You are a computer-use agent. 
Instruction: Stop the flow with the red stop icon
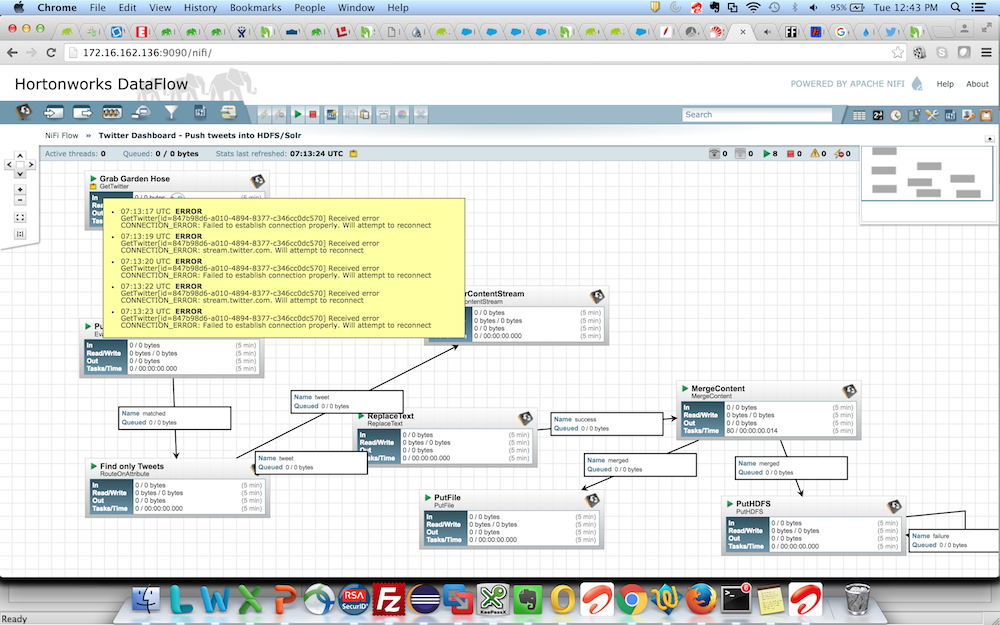coord(311,113)
